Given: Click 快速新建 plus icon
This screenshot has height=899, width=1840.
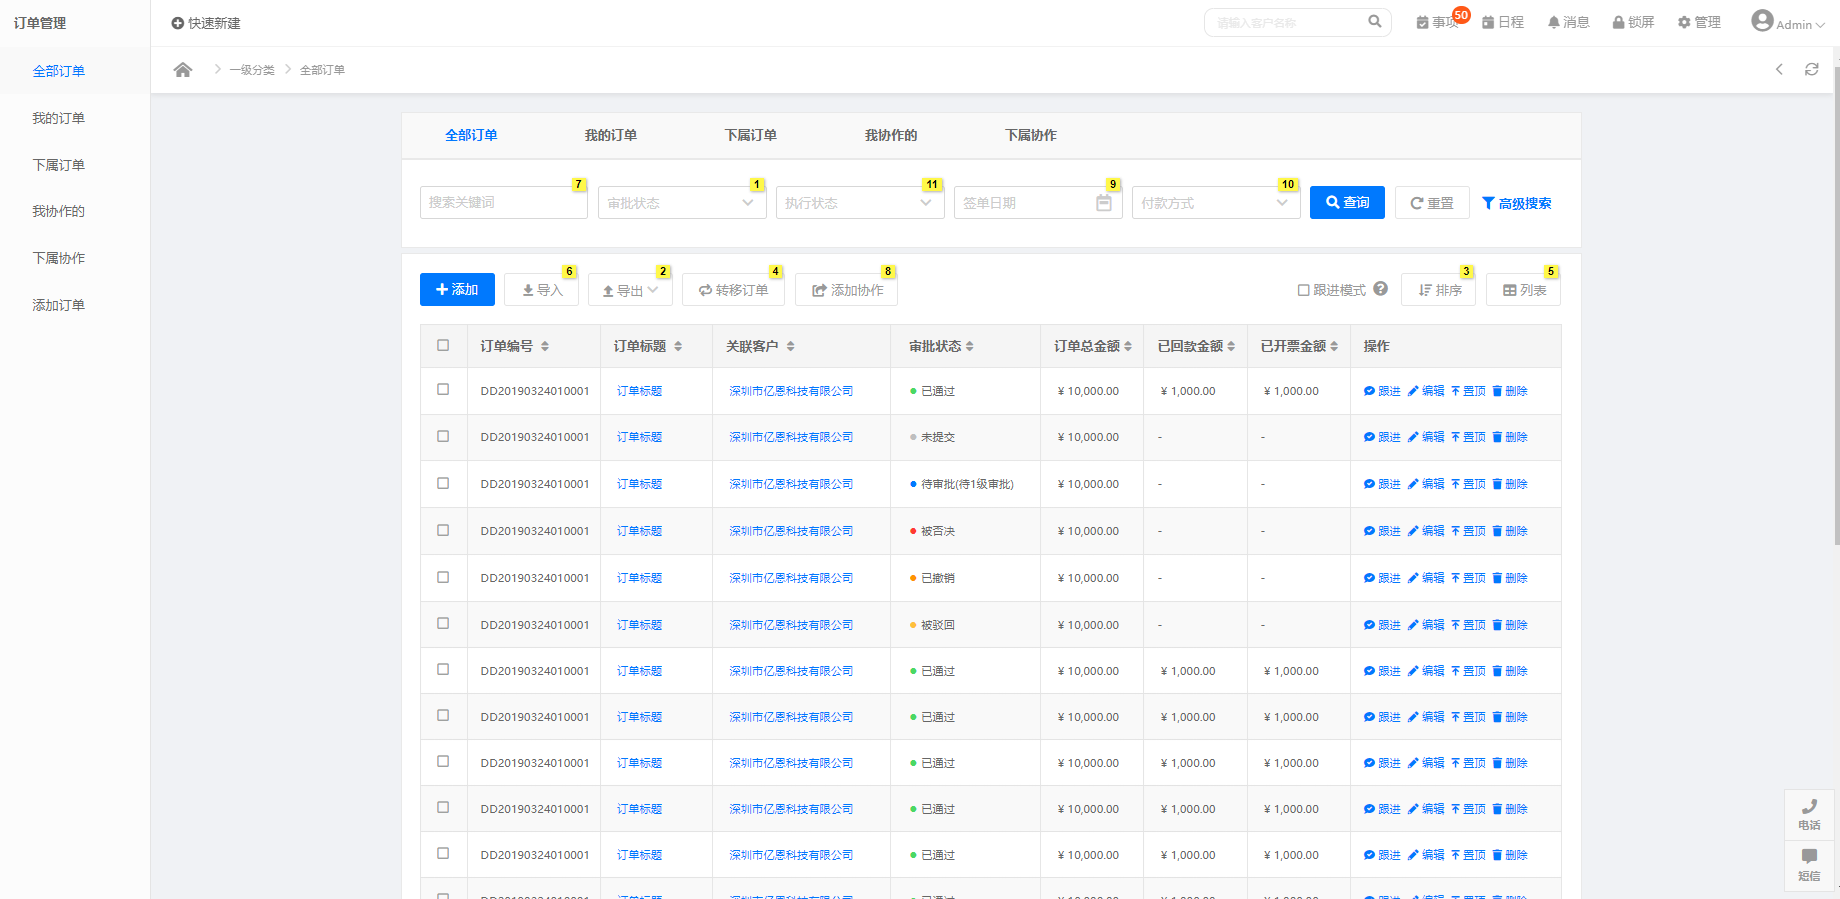Looking at the screenshot, I should pyautogui.click(x=177, y=23).
